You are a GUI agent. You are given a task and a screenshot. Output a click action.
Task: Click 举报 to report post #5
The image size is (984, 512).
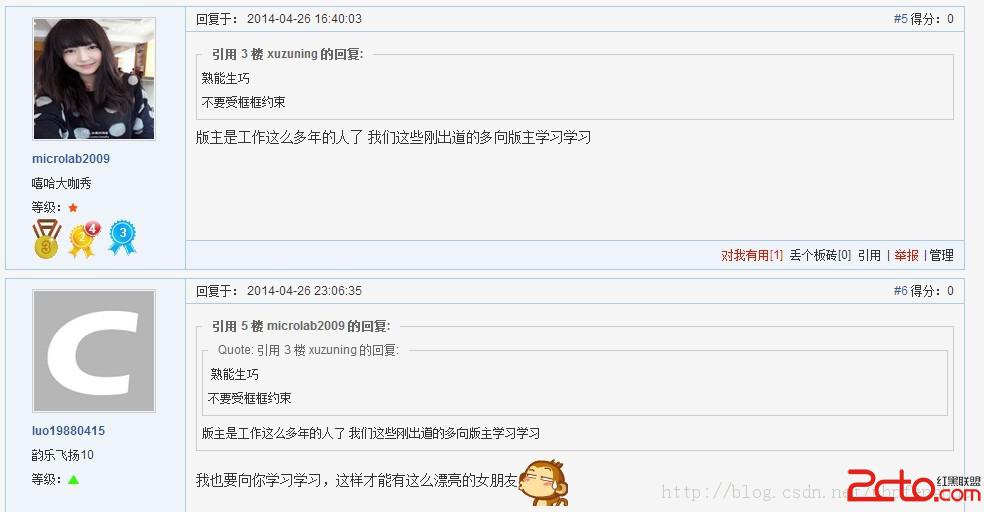pyautogui.click(x=906, y=255)
